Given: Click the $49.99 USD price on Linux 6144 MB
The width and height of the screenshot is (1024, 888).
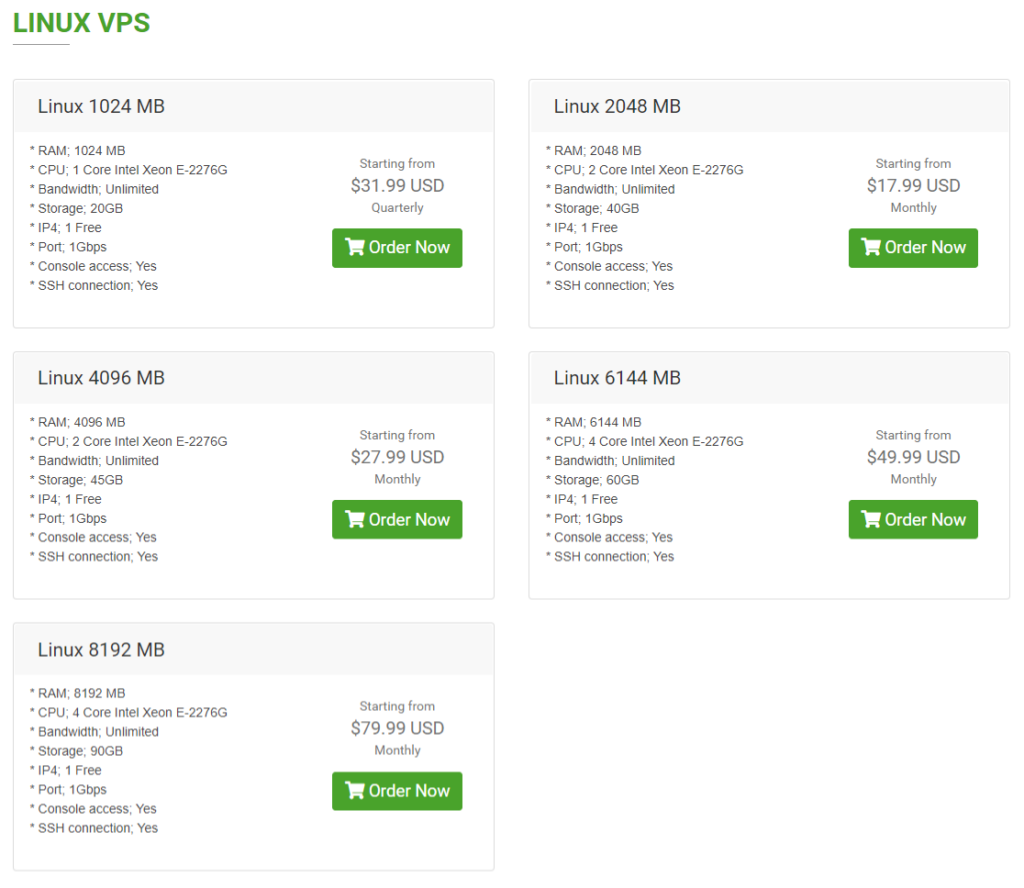Looking at the screenshot, I should pyautogui.click(x=913, y=457).
